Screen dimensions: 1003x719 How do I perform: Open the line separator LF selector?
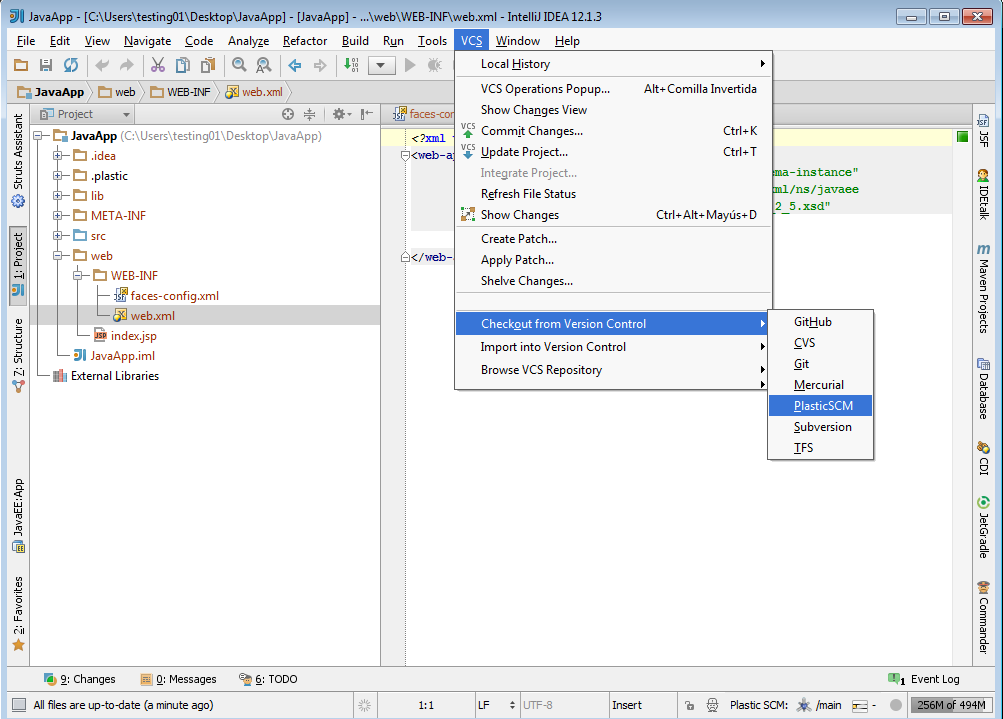[x=496, y=705]
